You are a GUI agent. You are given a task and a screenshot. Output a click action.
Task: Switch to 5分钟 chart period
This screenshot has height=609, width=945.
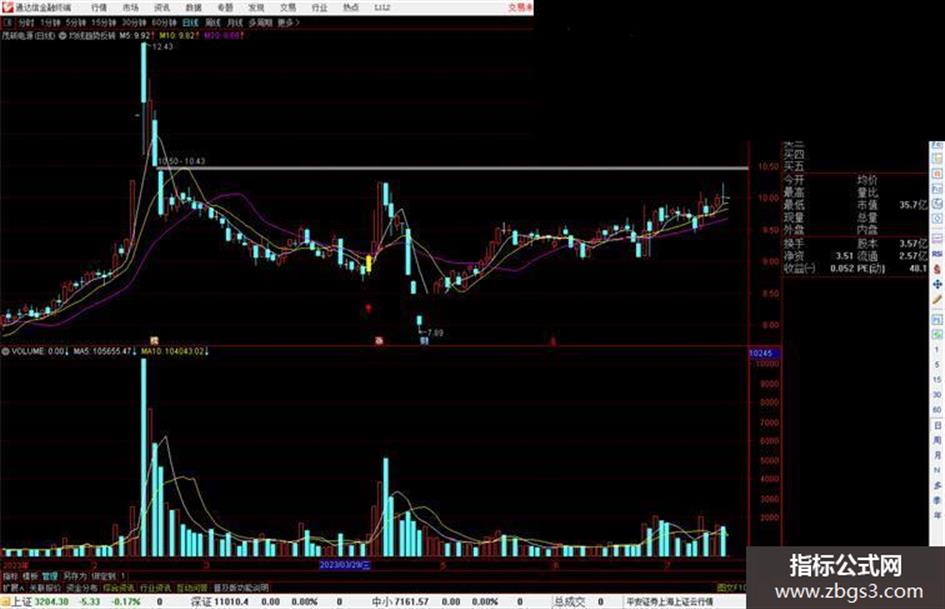[75, 22]
